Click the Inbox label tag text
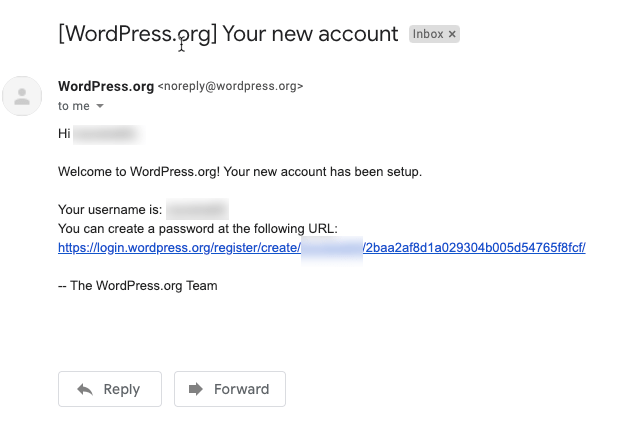Image resolution: width=633 pixels, height=440 pixels. (427, 34)
